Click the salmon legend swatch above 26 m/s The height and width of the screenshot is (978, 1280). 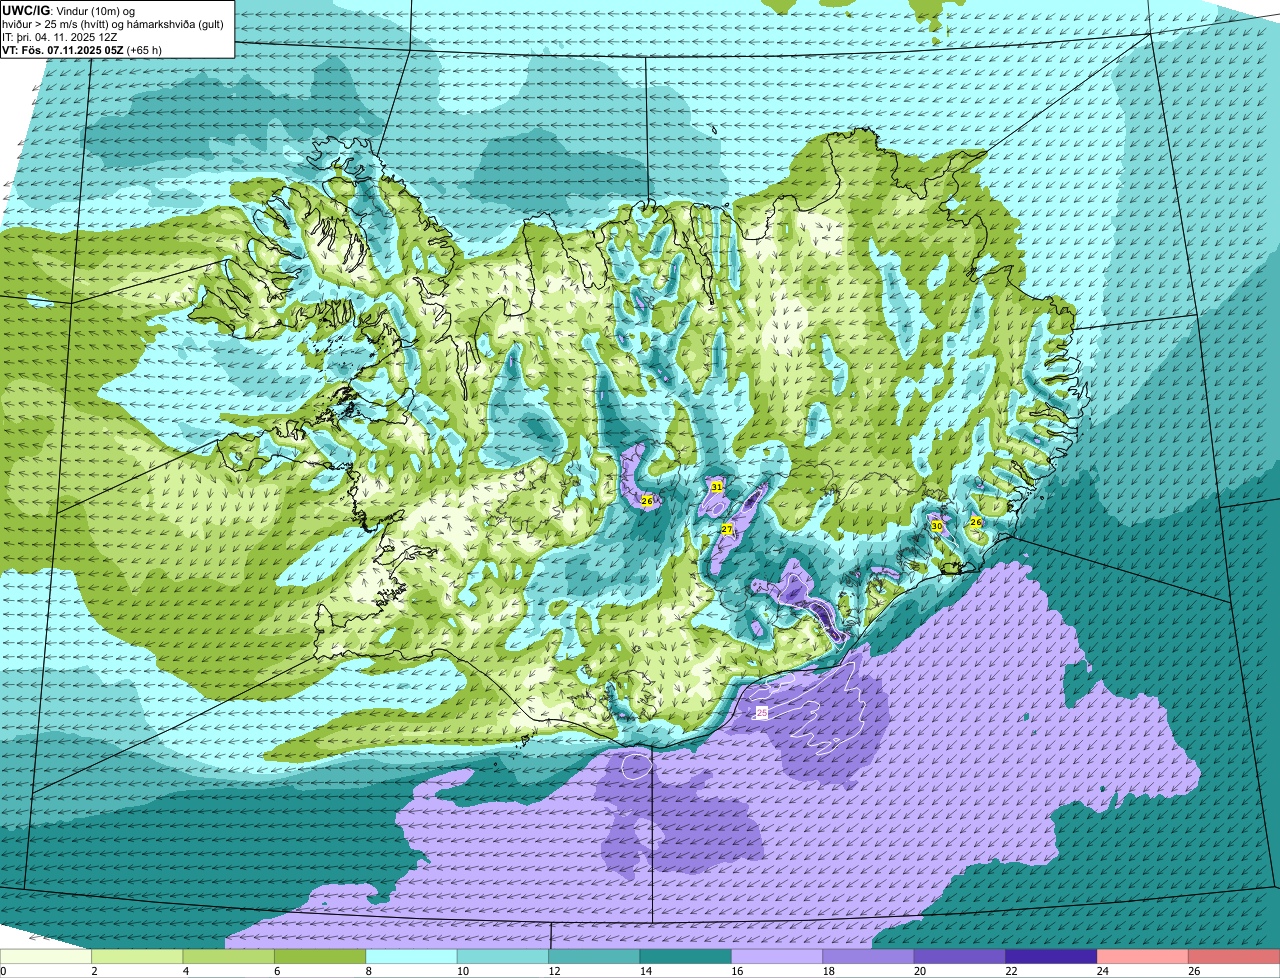coord(1234,957)
